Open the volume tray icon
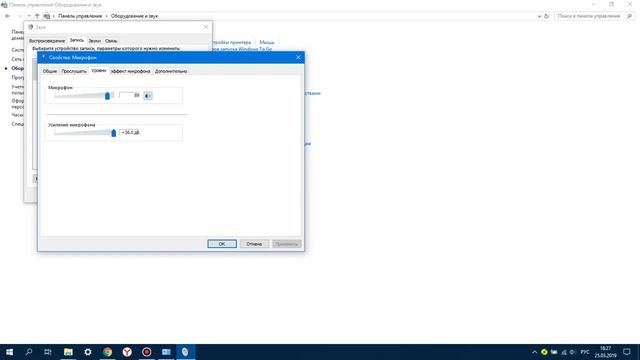 pos(573,352)
